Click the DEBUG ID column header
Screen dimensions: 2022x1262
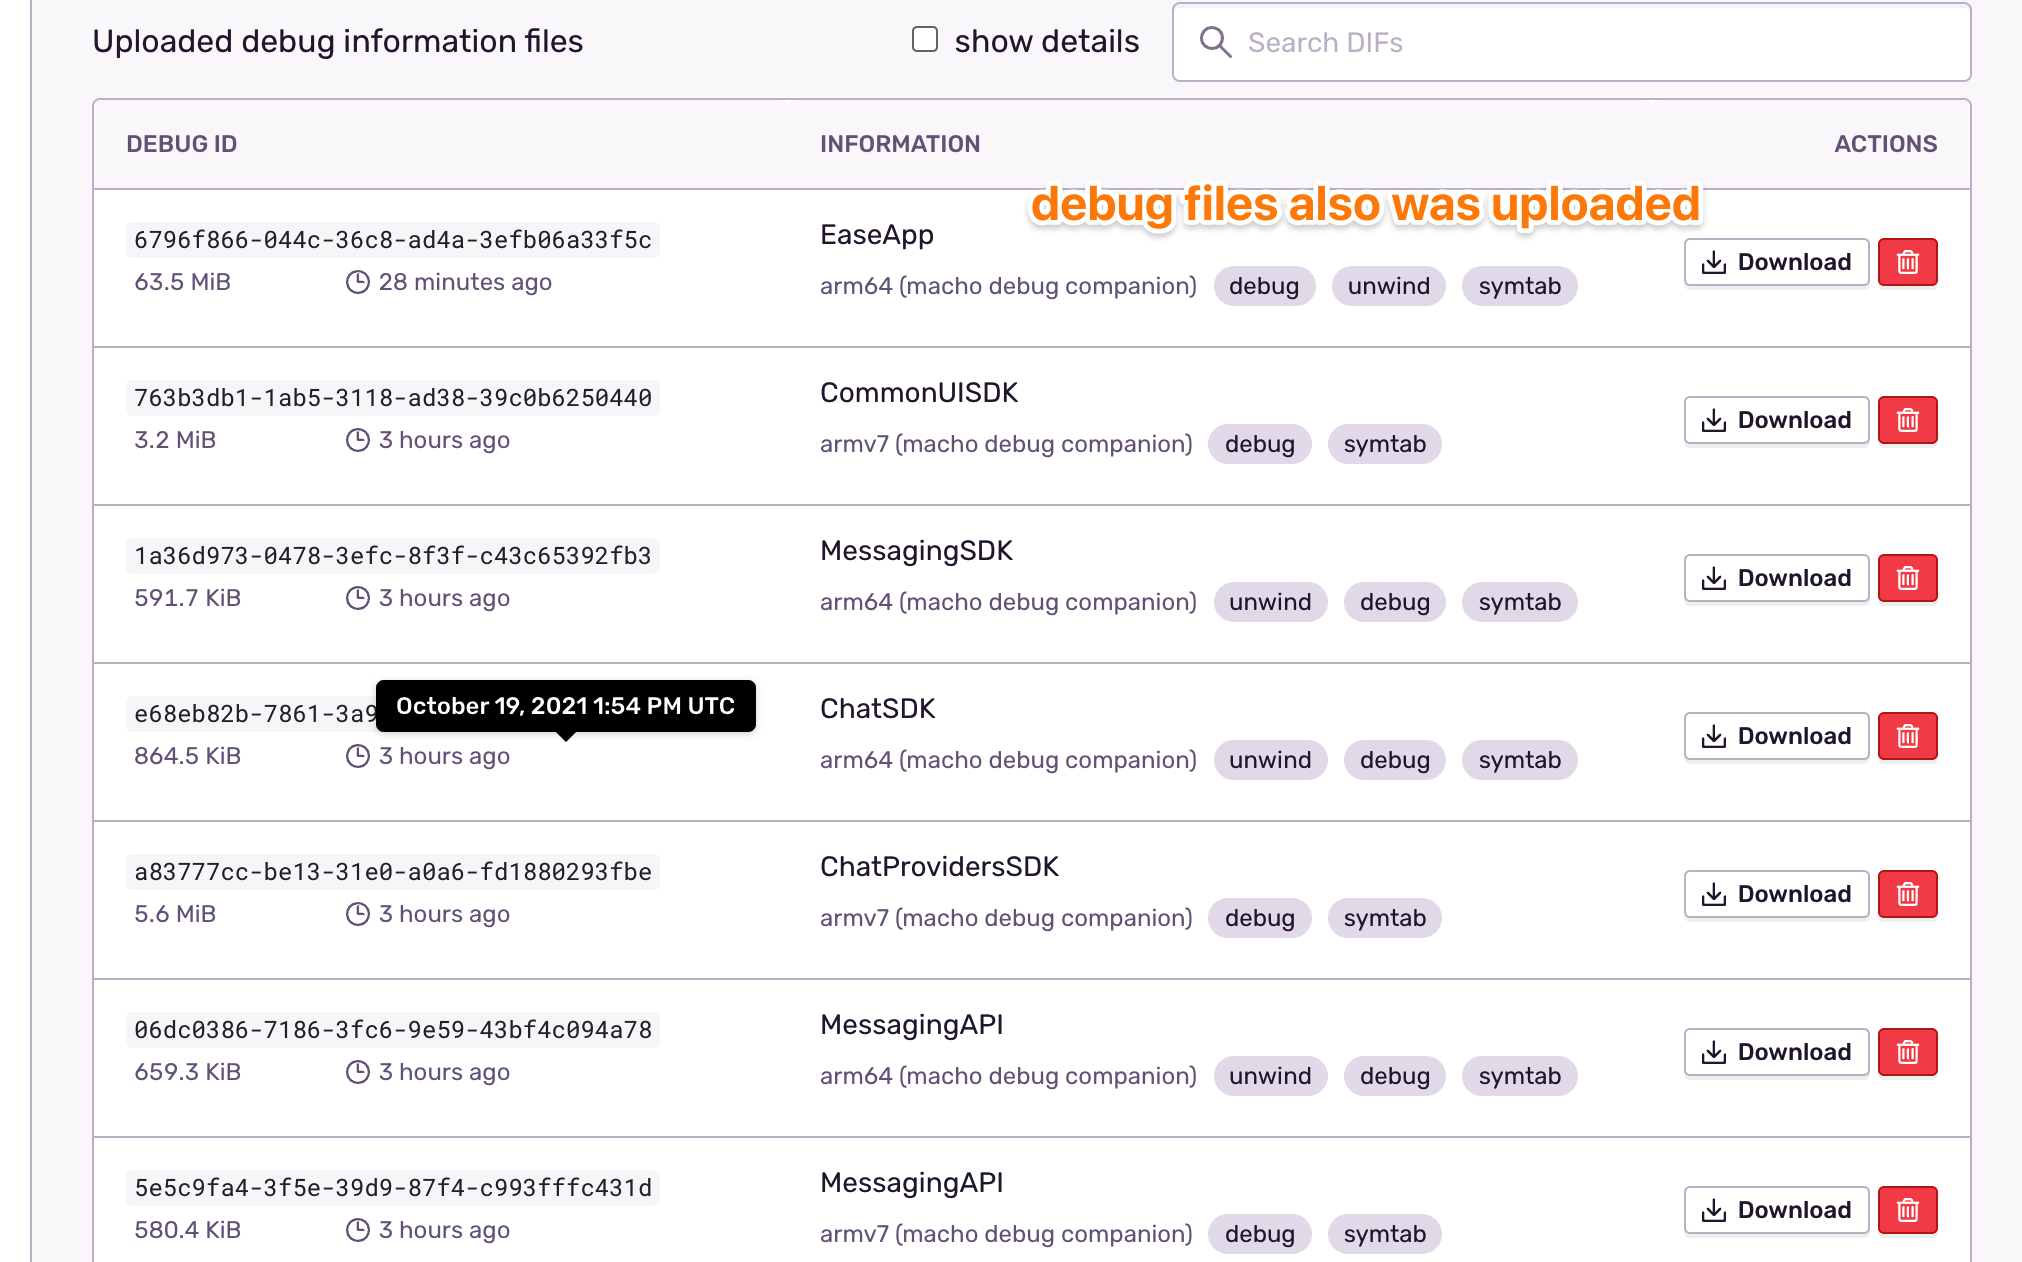[182, 143]
